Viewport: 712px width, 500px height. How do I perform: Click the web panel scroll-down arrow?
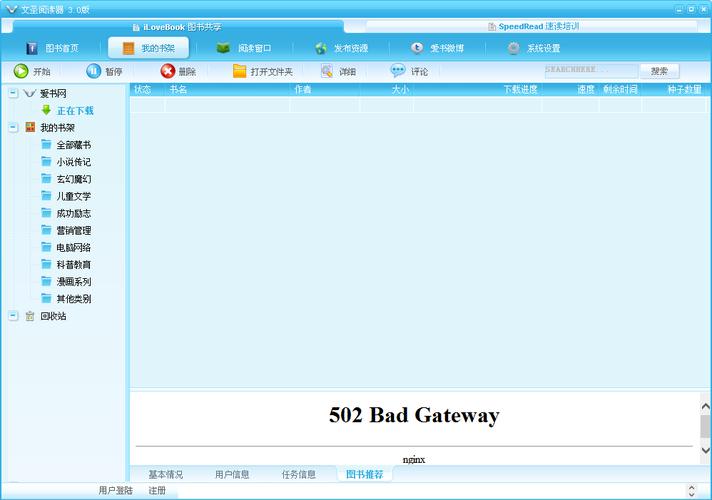pos(705,450)
